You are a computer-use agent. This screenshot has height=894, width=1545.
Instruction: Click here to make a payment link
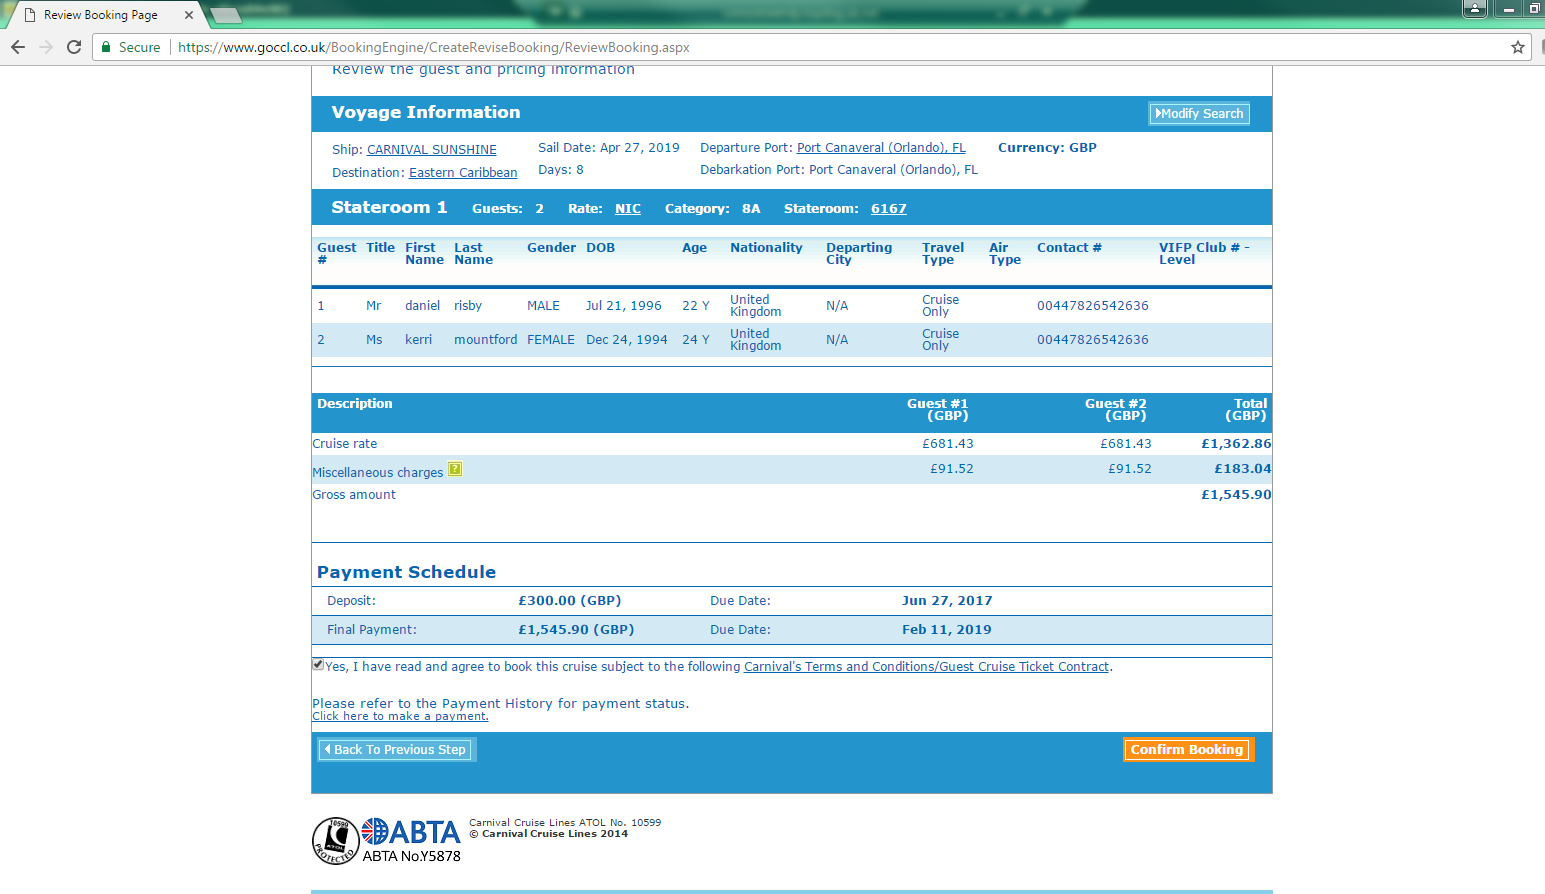point(400,716)
